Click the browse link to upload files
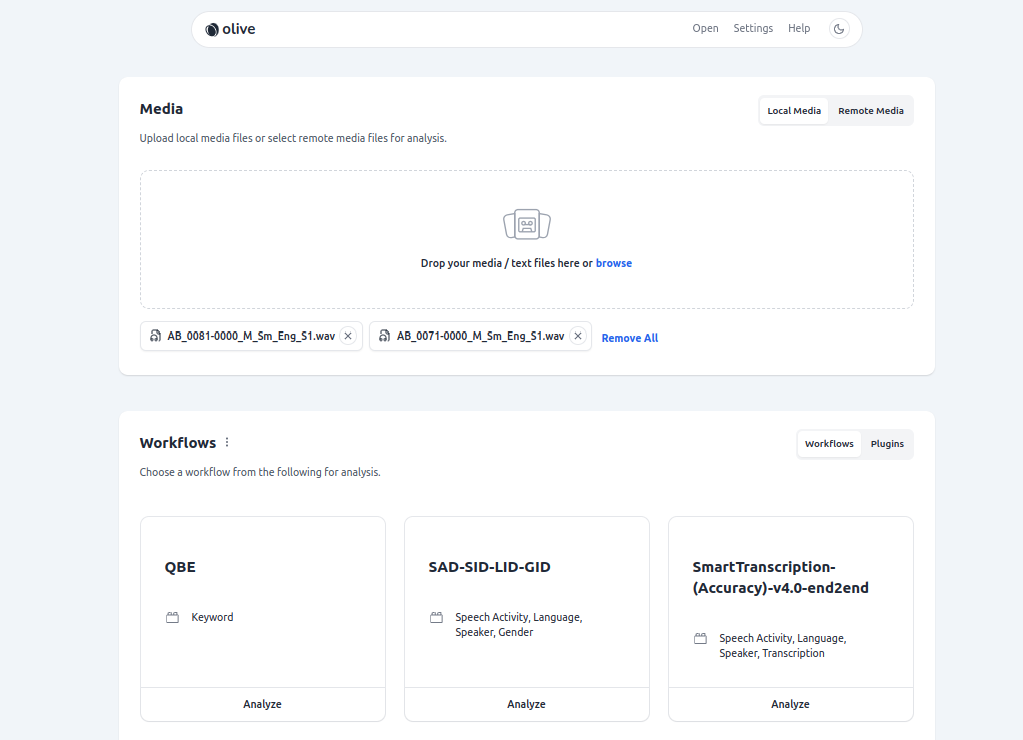Viewport: 1023px width, 740px height. [x=613, y=263]
